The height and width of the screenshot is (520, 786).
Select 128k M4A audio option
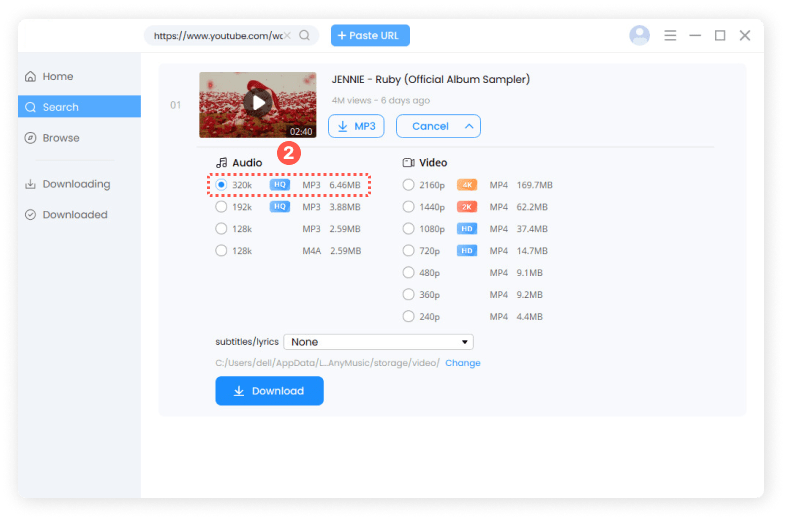coord(221,251)
